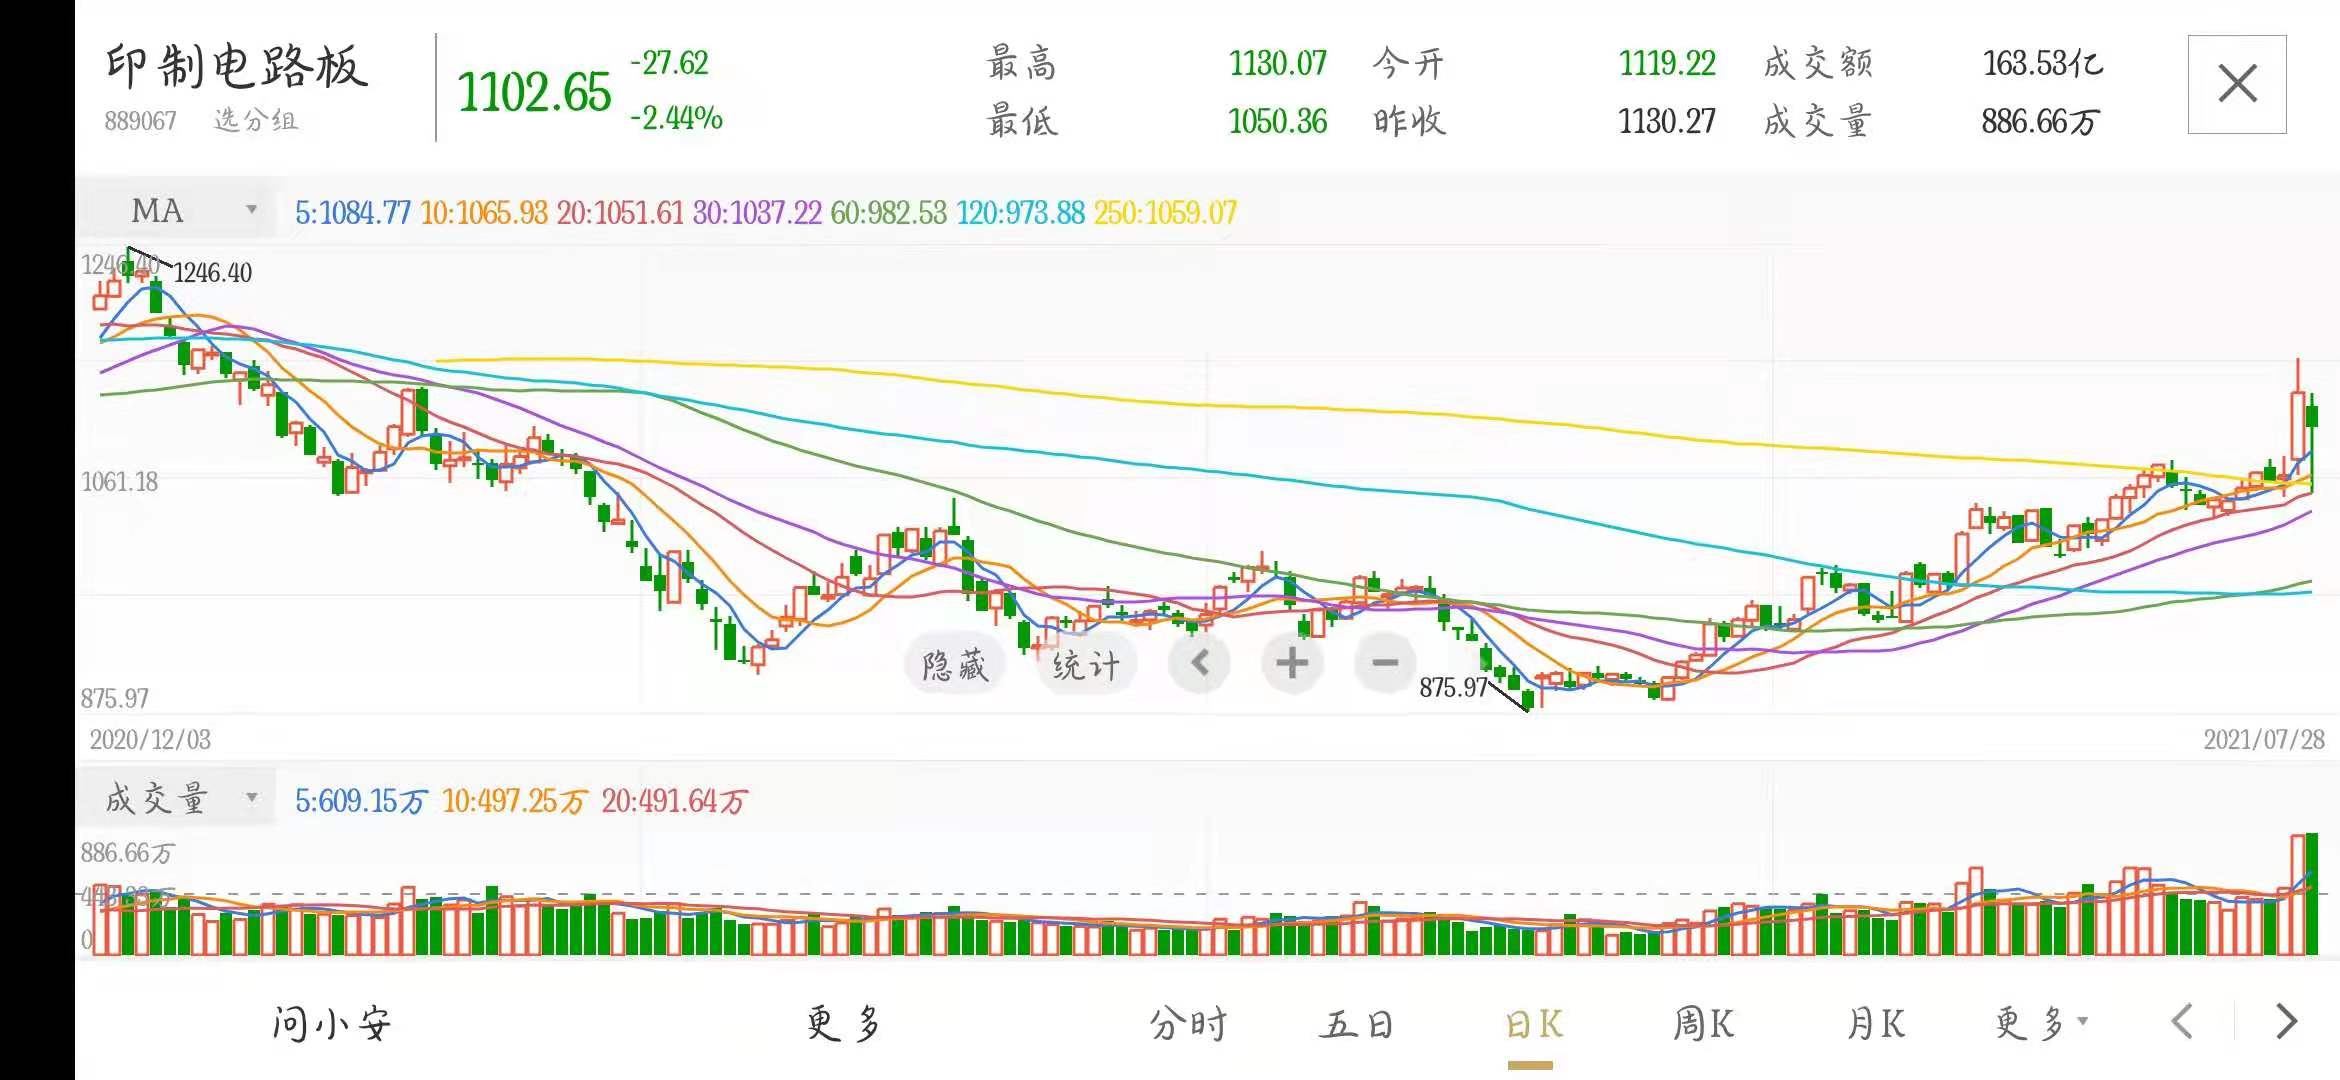
Task: Tap the 最高 value 1130.07
Action: (x=1278, y=63)
